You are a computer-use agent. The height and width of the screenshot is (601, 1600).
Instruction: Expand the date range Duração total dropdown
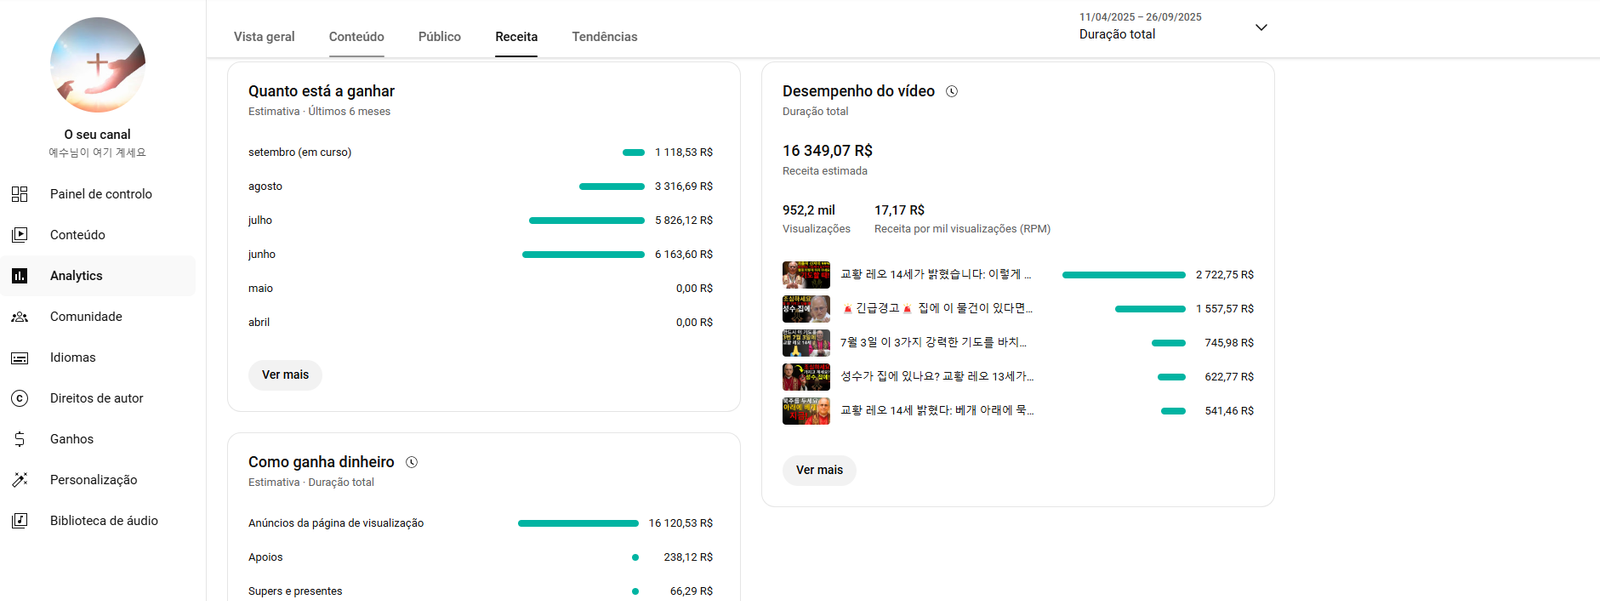click(1261, 28)
